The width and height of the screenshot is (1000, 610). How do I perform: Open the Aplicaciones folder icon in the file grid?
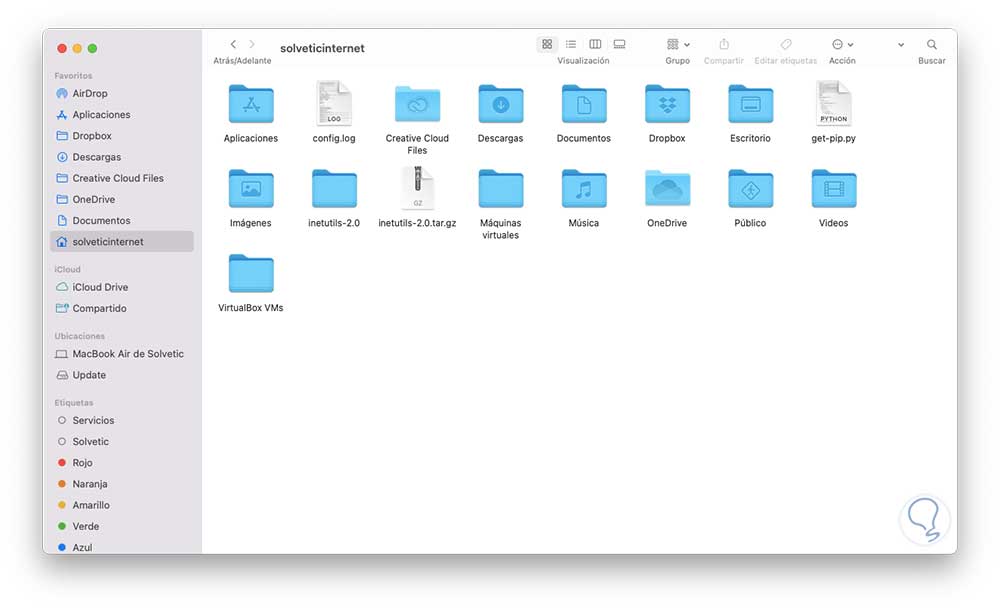click(251, 104)
